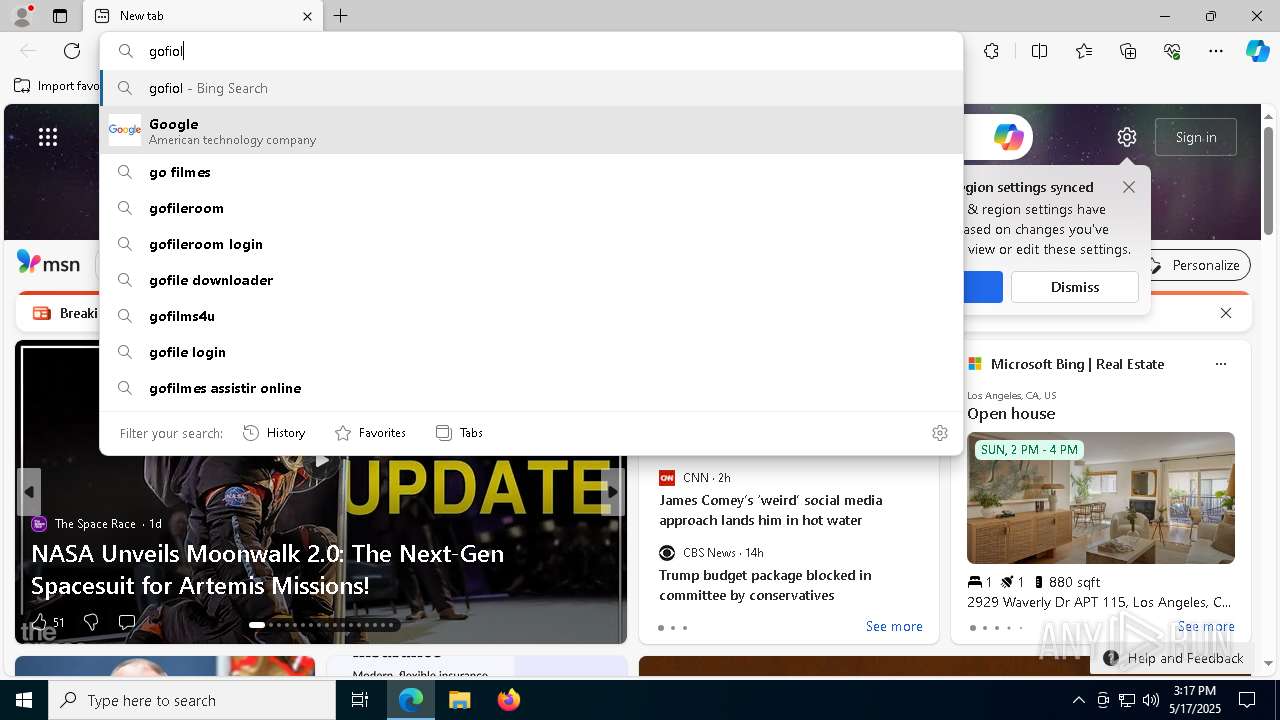Screen dimensions: 1280x720
Task: Choose 'gofilms4u' suggestion
Action: [x=531, y=316]
